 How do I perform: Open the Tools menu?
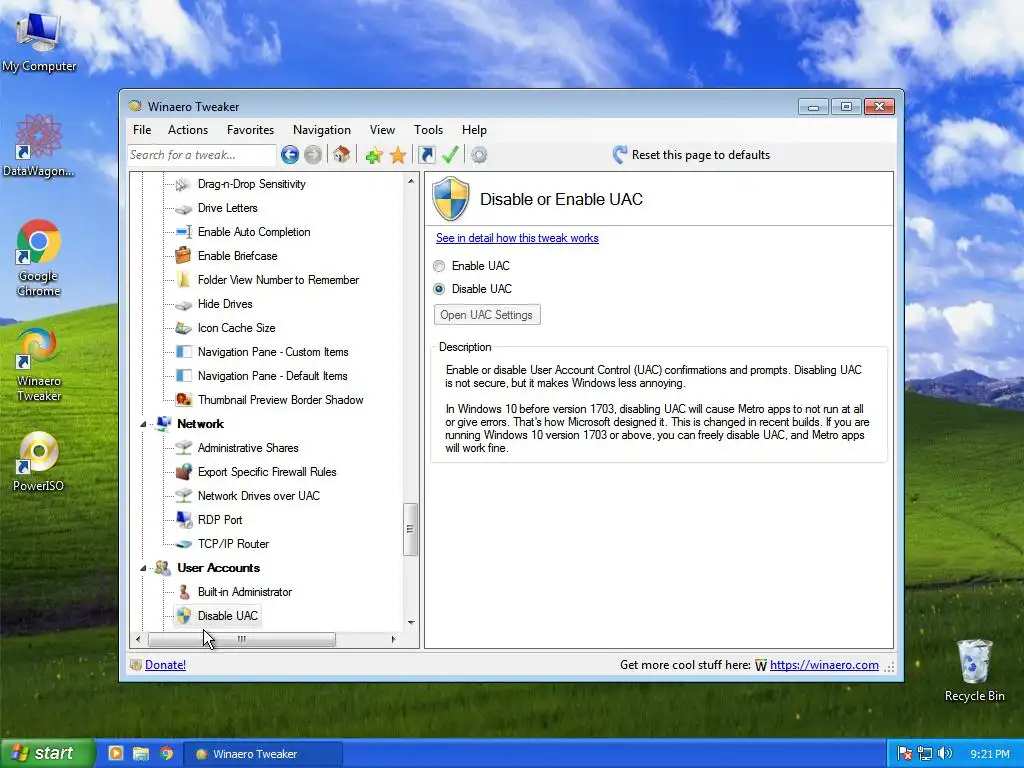pyautogui.click(x=428, y=130)
